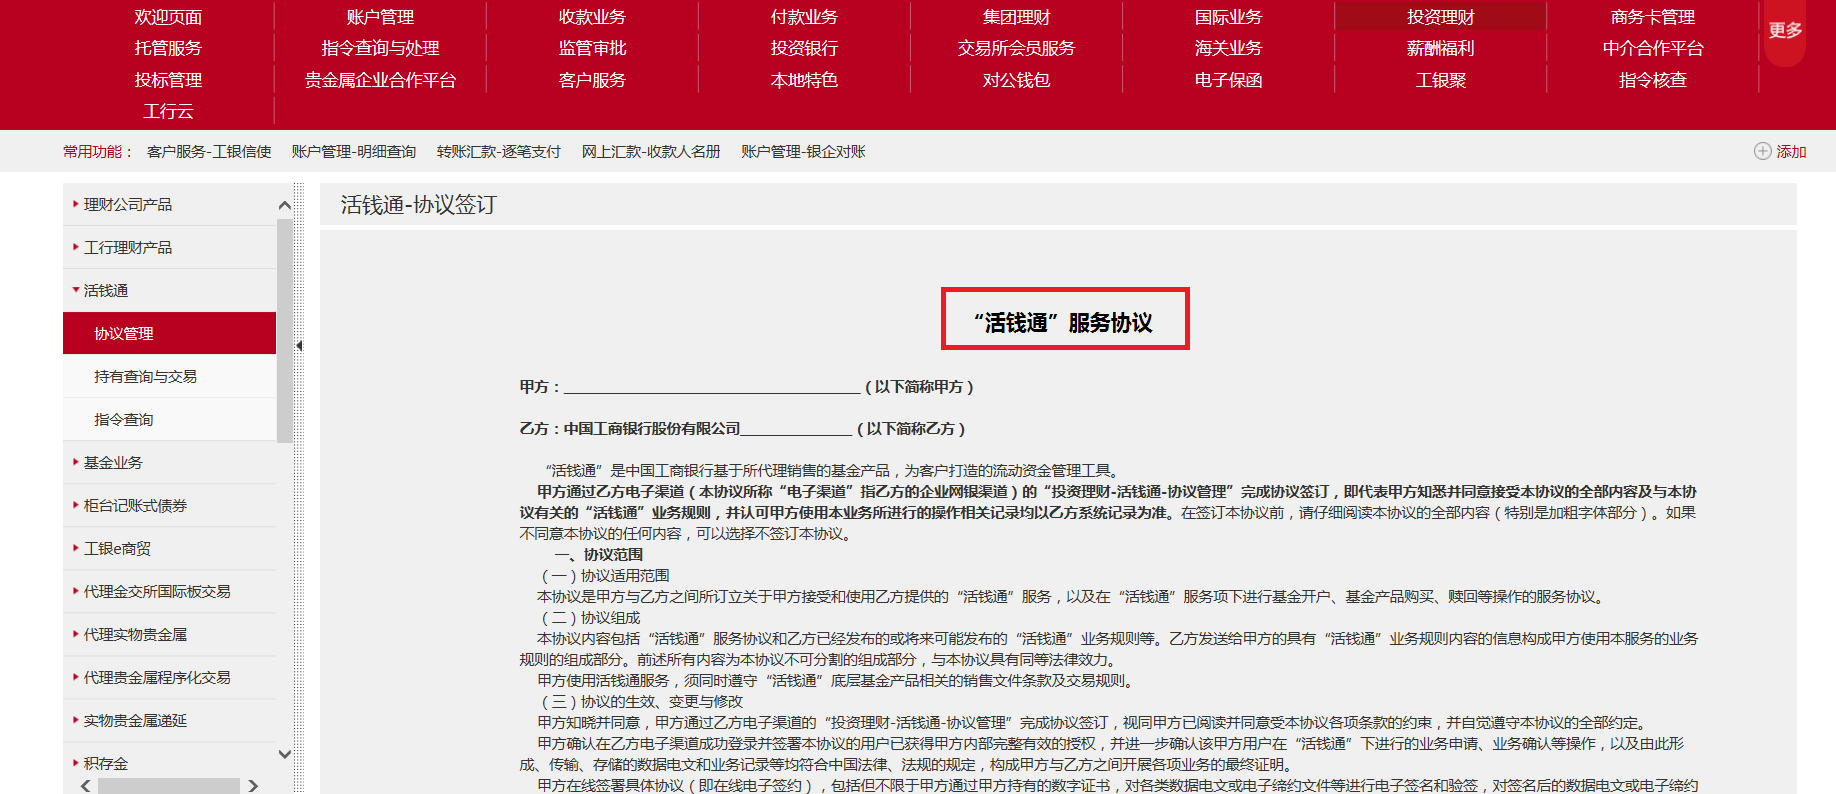Open the 更多 menu button
1836x794 pixels.
[x=1785, y=31]
